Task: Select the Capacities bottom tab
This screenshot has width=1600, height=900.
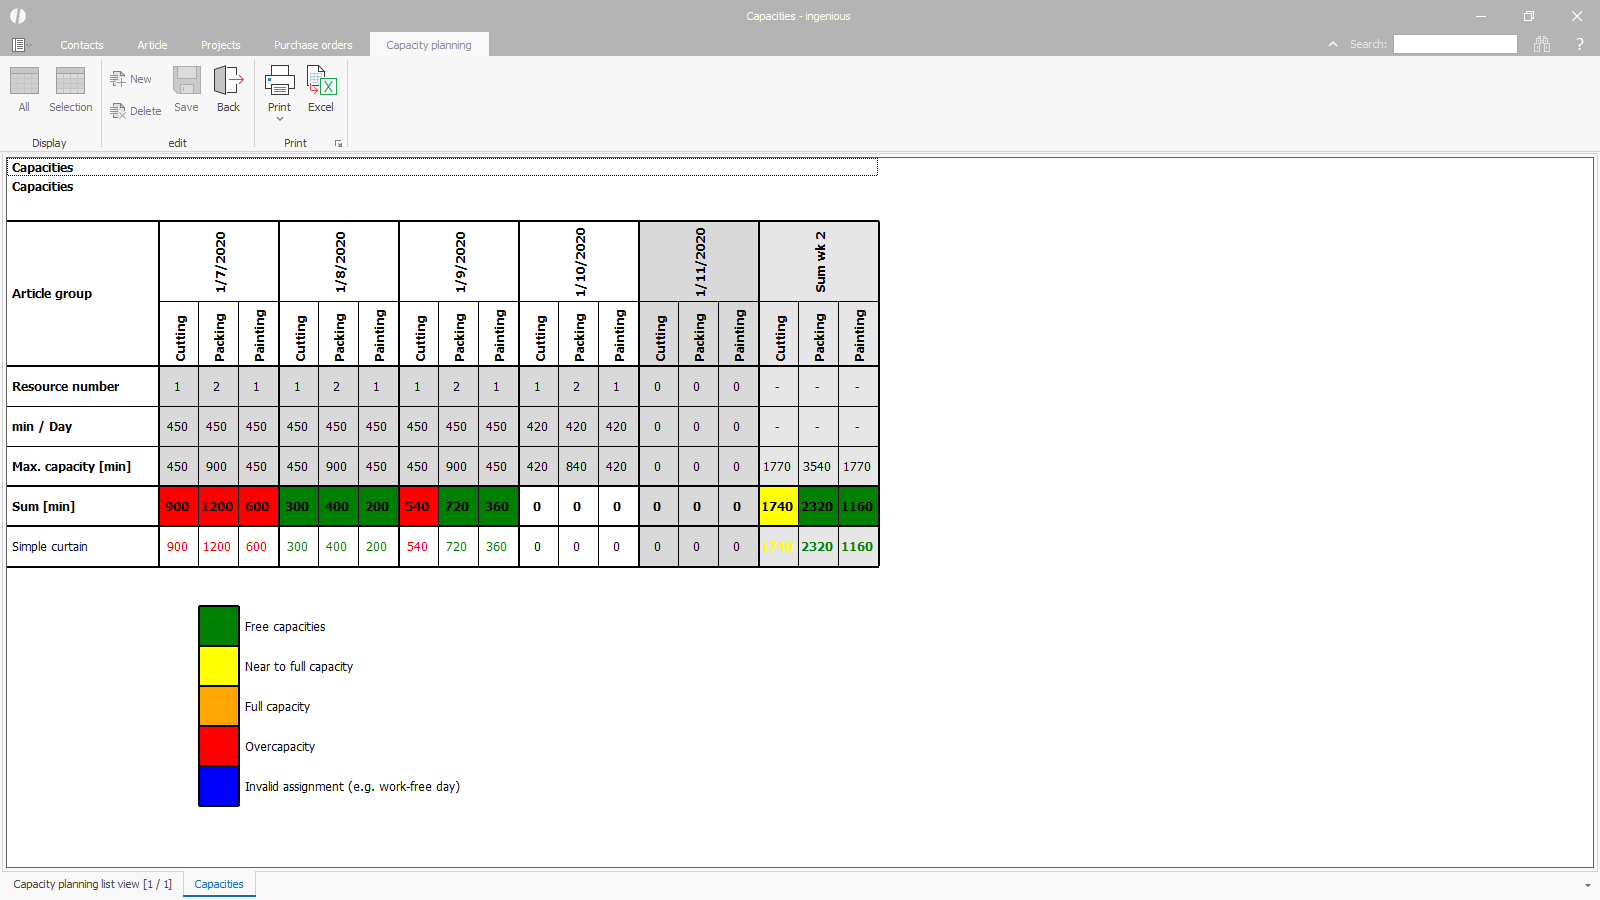Action: point(219,884)
